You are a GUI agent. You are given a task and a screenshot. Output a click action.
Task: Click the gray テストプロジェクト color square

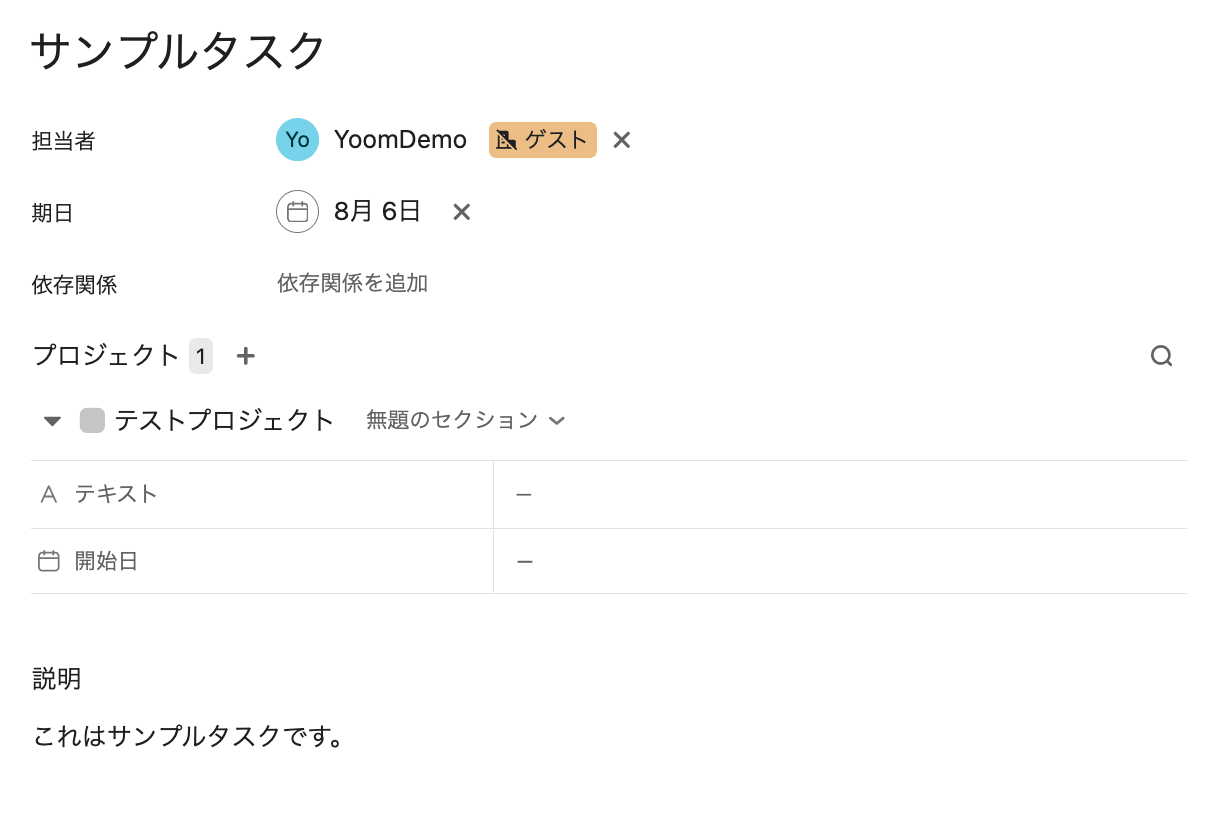[x=92, y=421]
